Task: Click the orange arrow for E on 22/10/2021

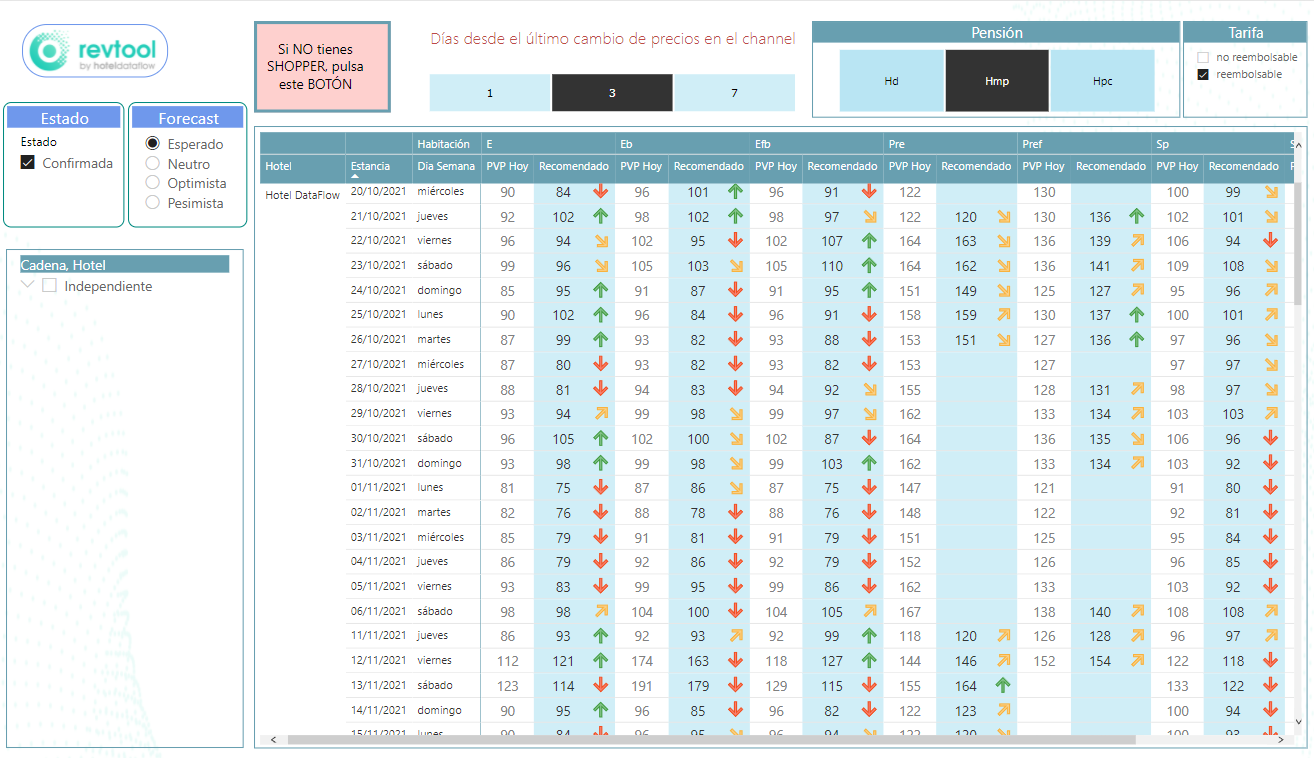Action: coord(601,241)
